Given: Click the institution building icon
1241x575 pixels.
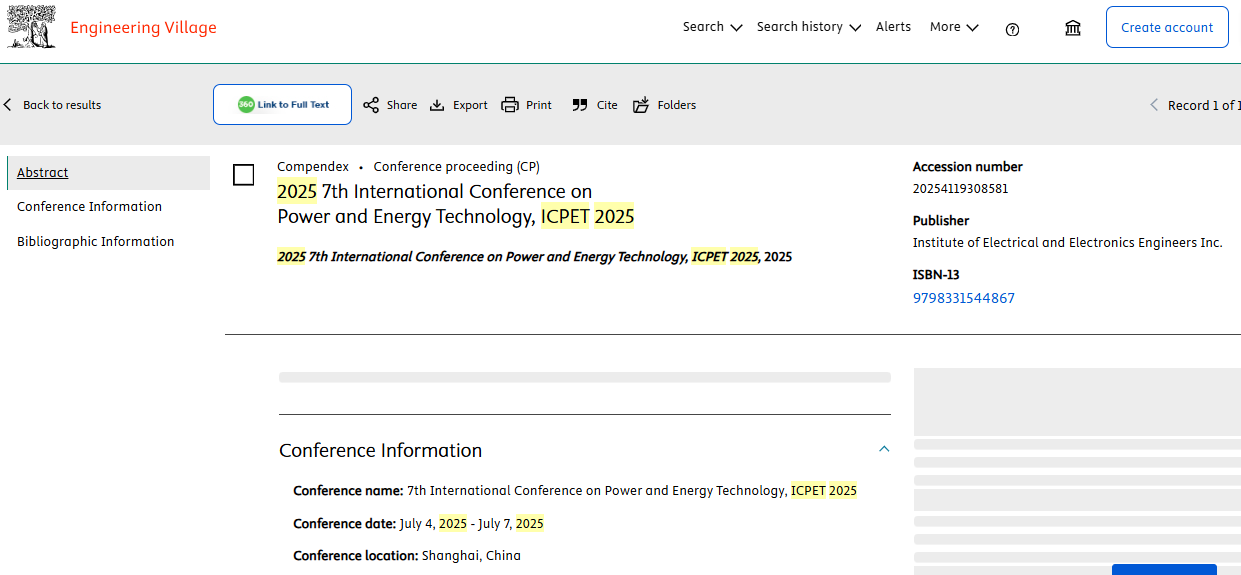Looking at the screenshot, I should tap(1073, 28).
